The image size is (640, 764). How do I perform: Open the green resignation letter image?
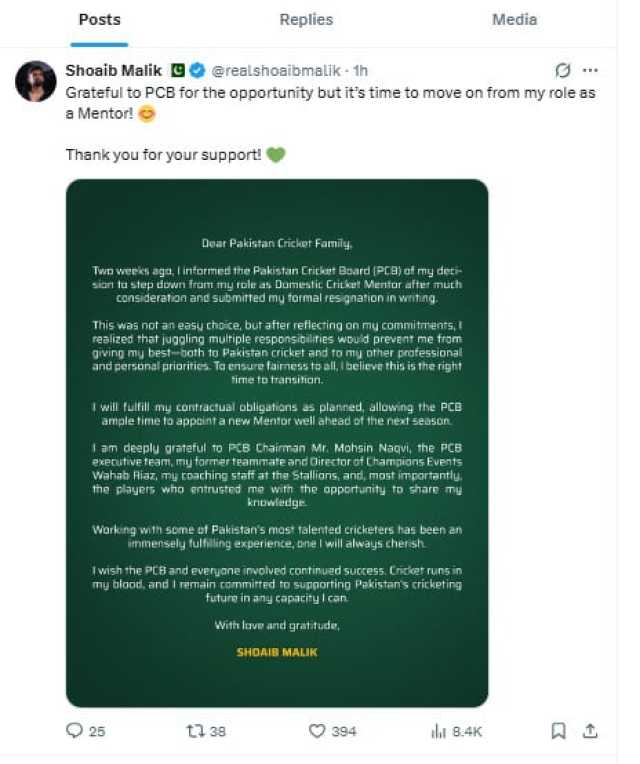click(277, 443)
